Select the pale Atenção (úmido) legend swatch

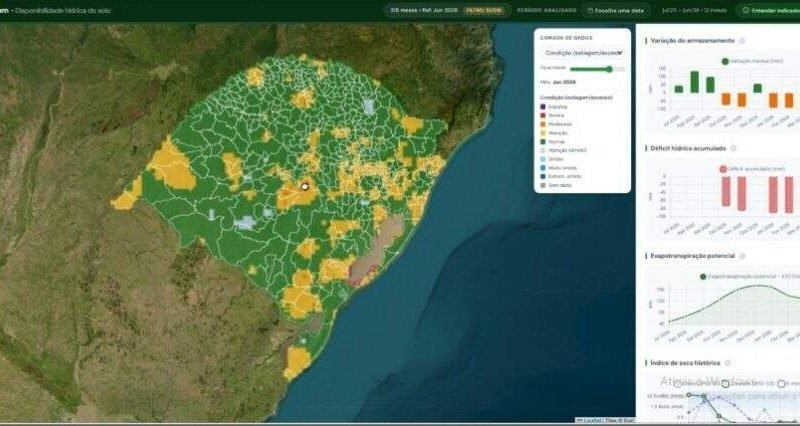point(543,151)
